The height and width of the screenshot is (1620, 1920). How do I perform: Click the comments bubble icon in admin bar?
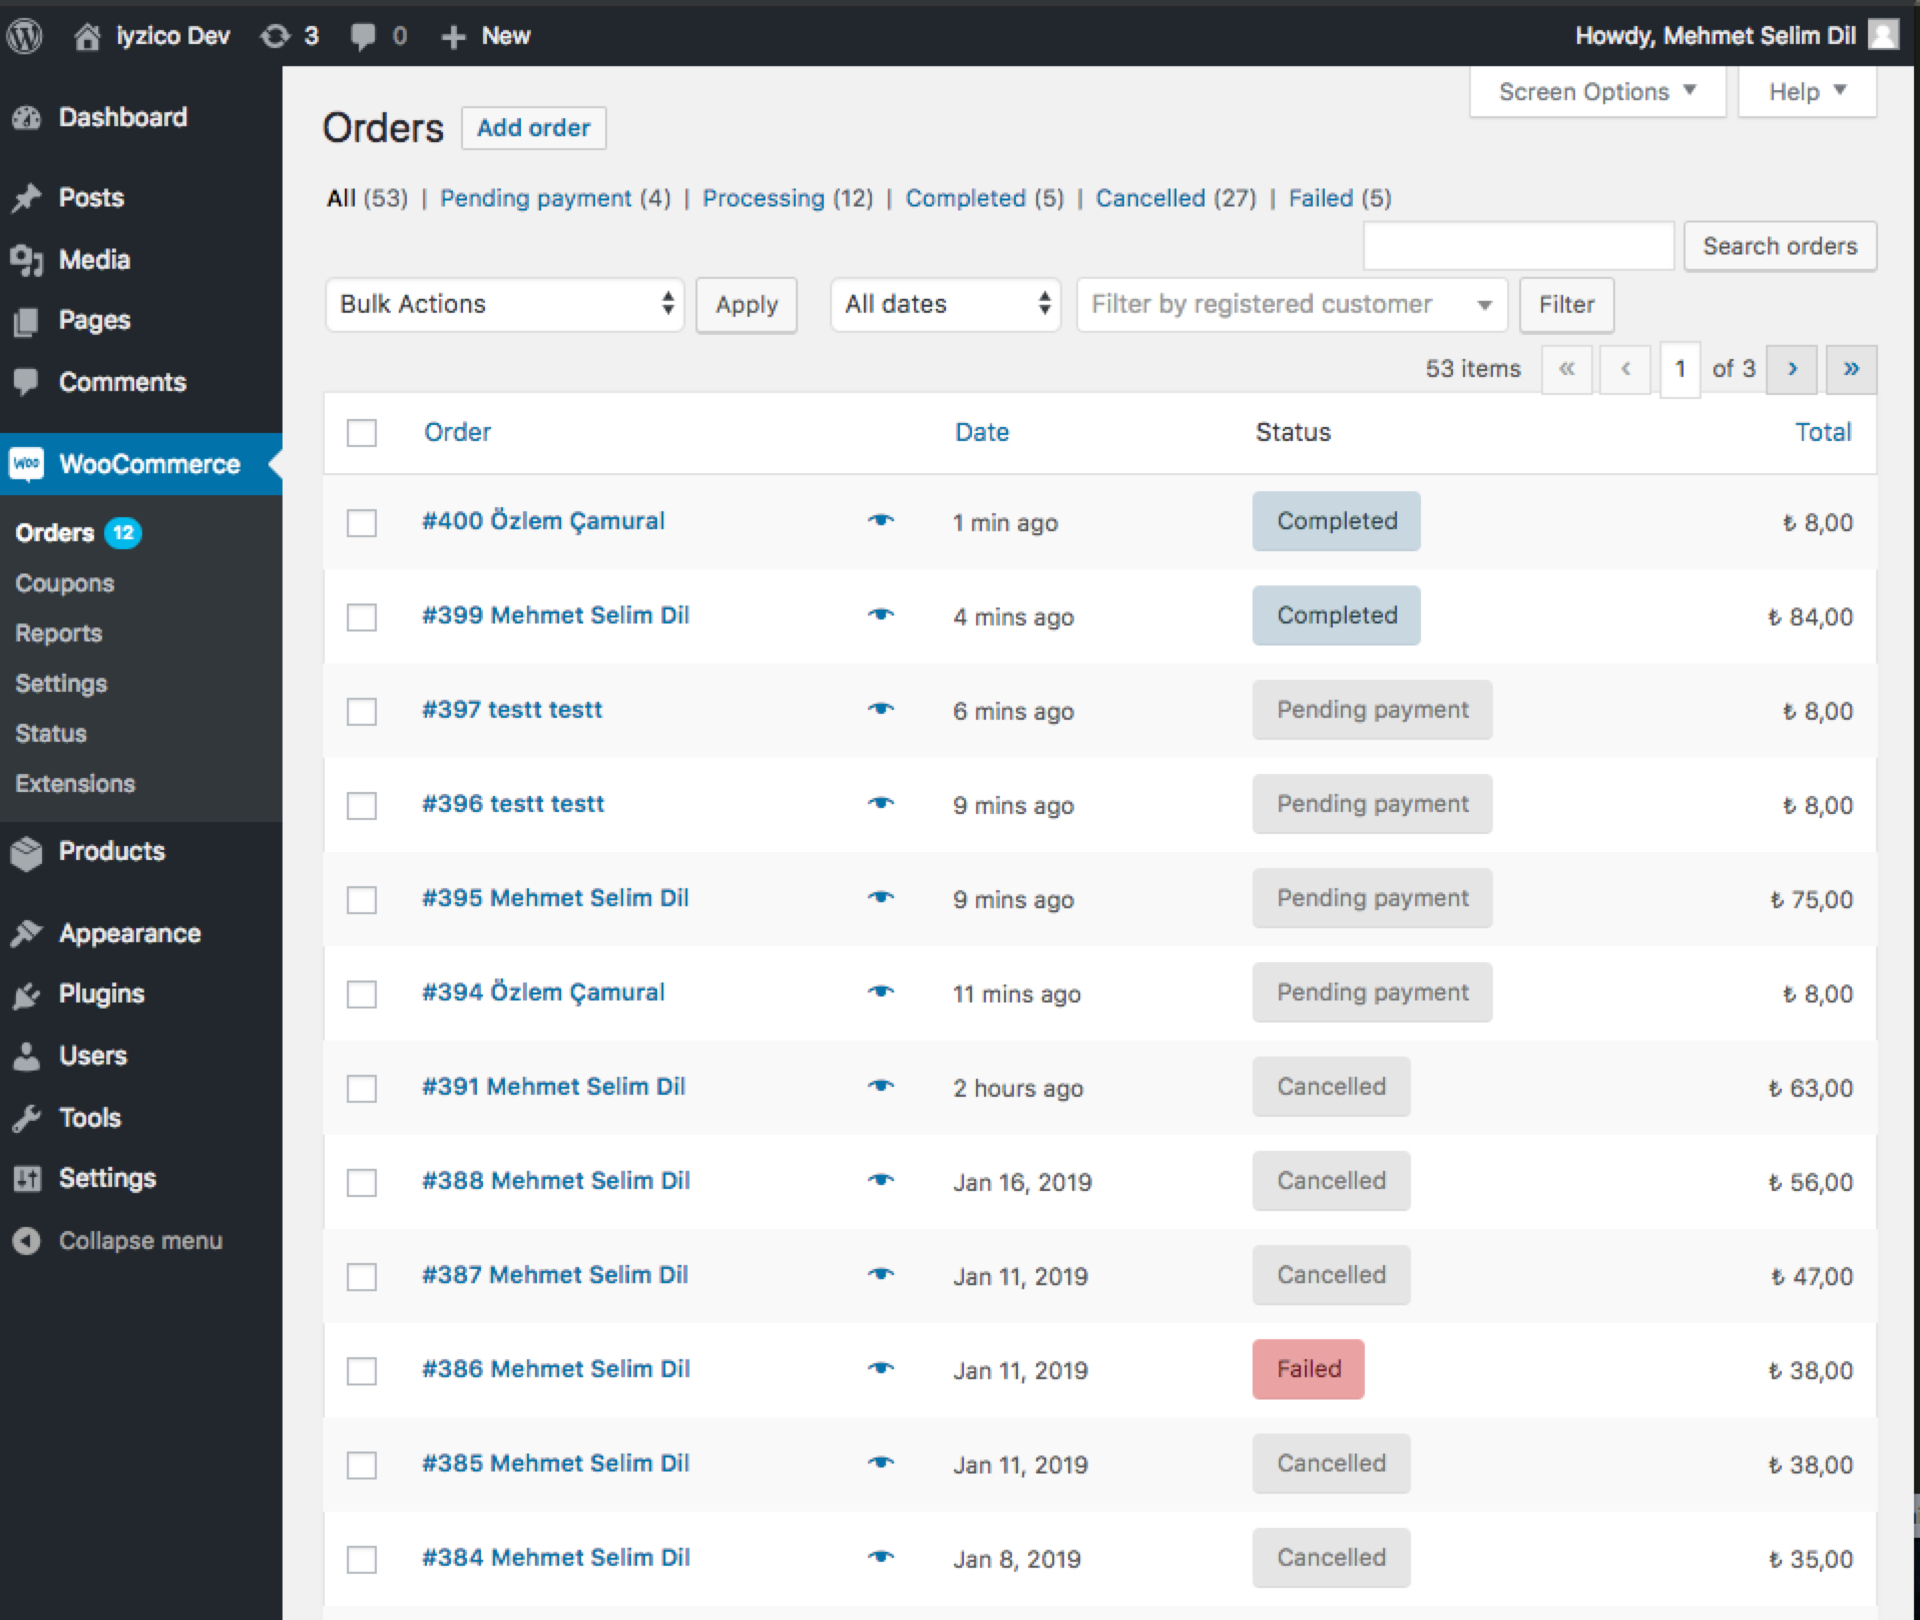pos(363,36)
